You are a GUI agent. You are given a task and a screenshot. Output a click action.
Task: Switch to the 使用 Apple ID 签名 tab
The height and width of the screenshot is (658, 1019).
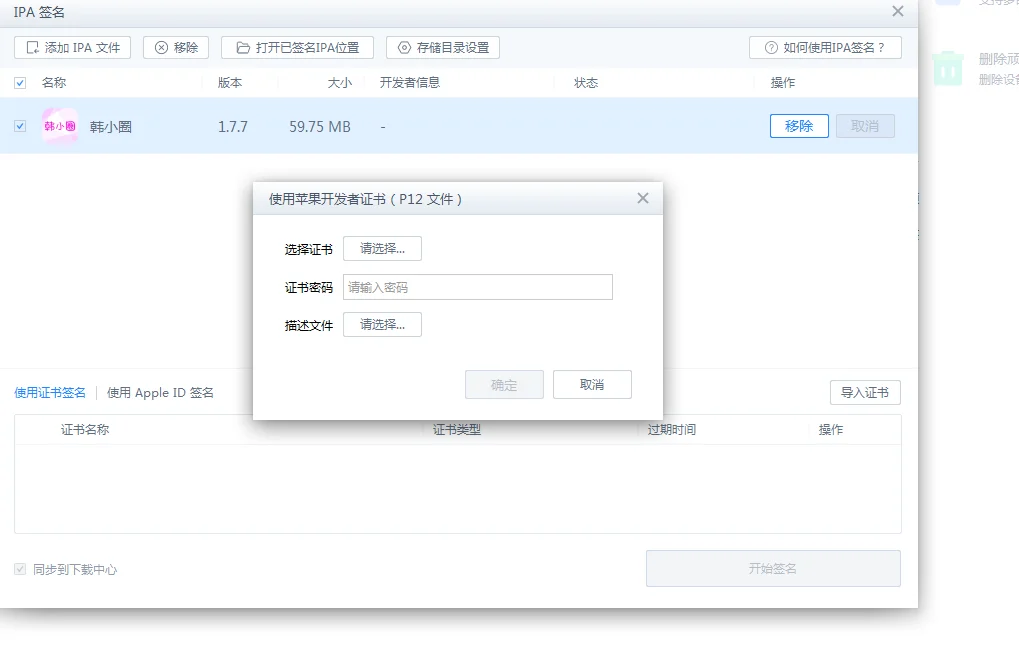(160, 392)
